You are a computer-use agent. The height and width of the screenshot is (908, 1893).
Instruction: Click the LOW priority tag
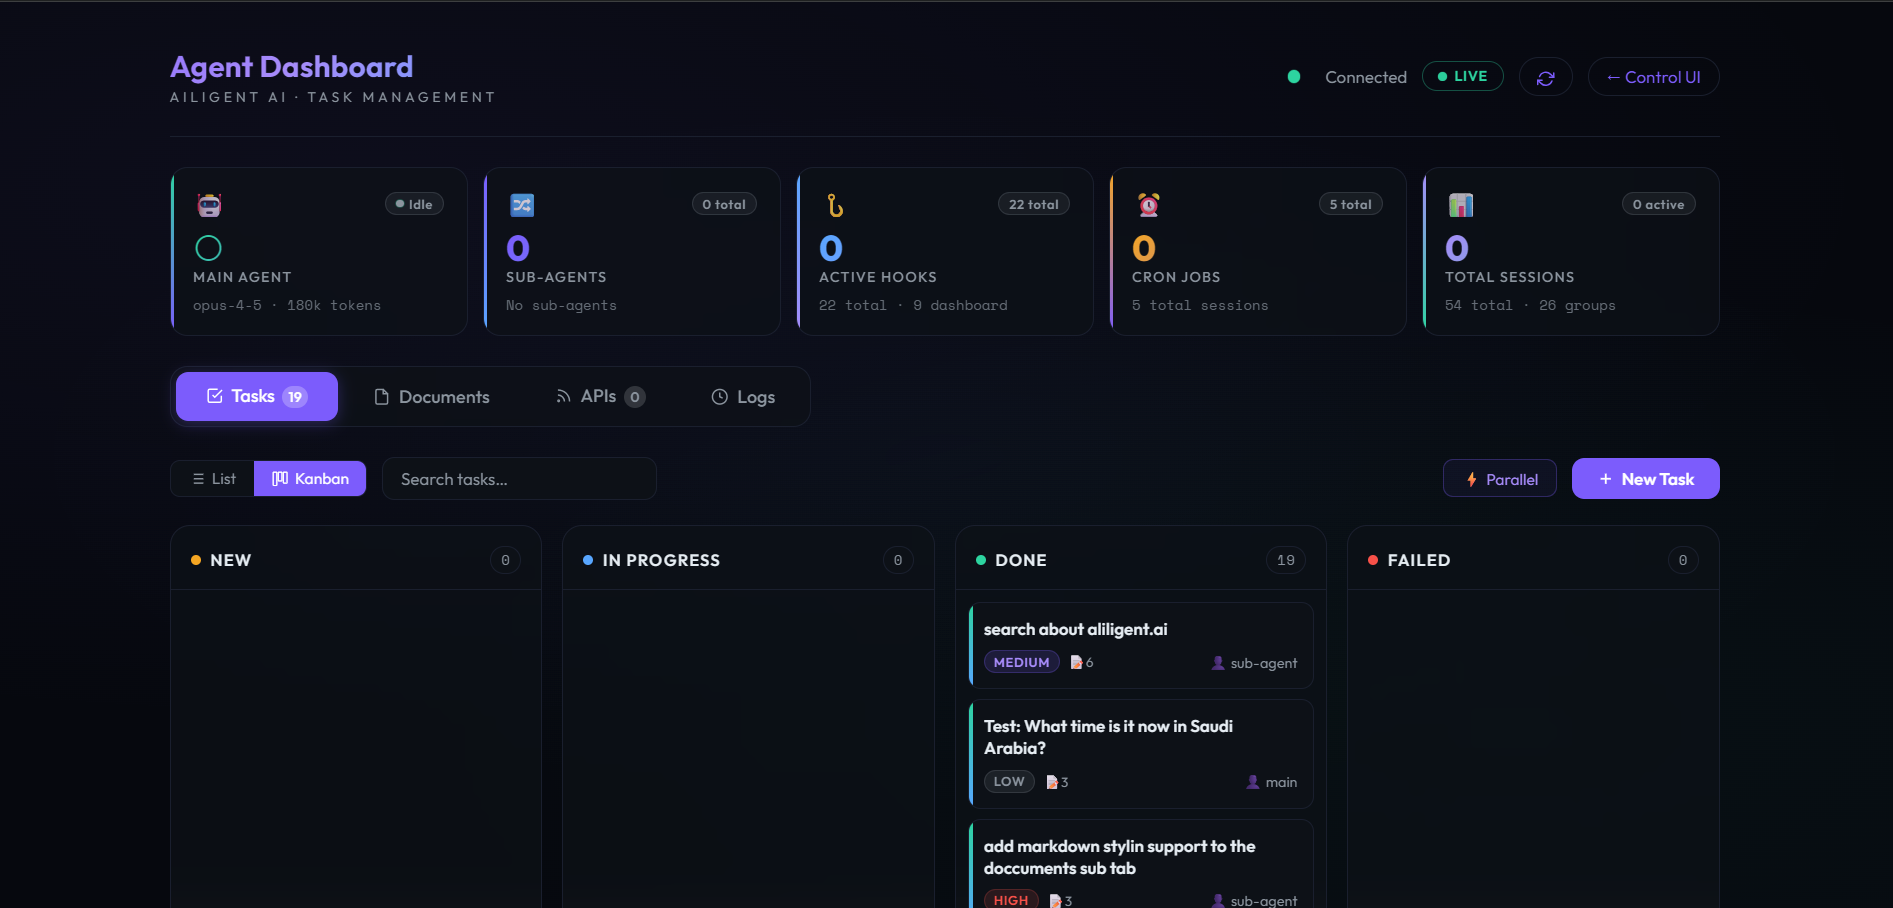coord(1009,781)
